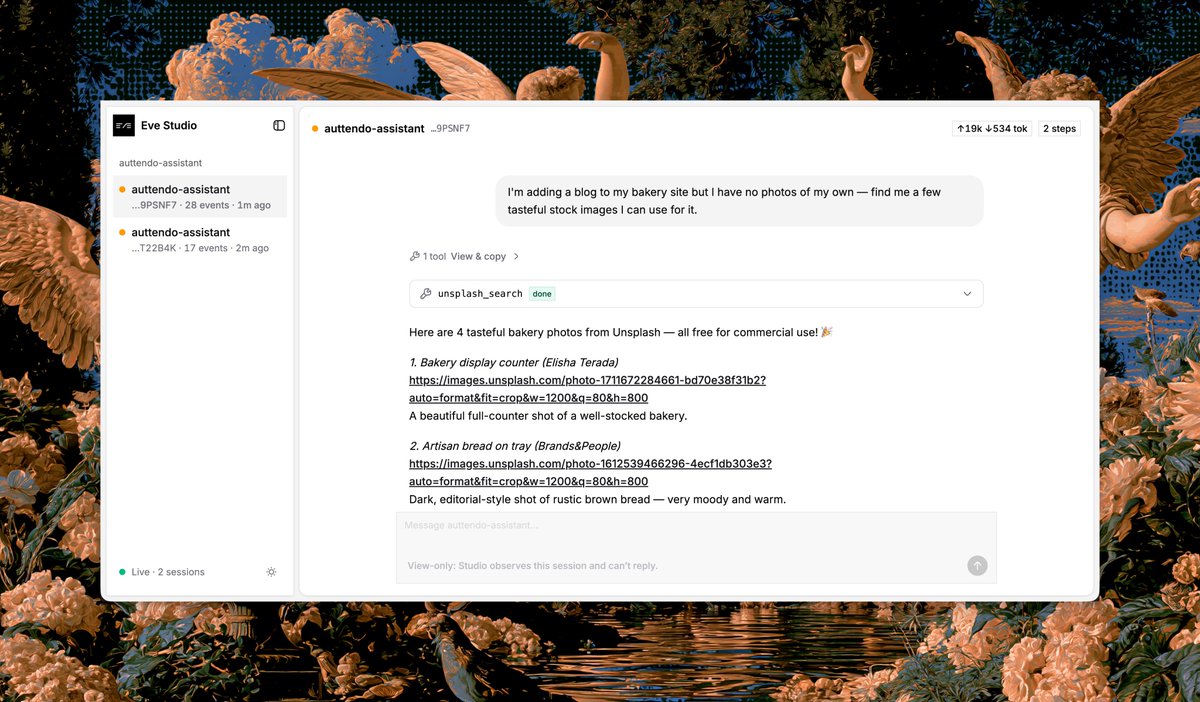Click the wrench icon beside unsplash_search

pyautogui.click(x=426, y=294)
